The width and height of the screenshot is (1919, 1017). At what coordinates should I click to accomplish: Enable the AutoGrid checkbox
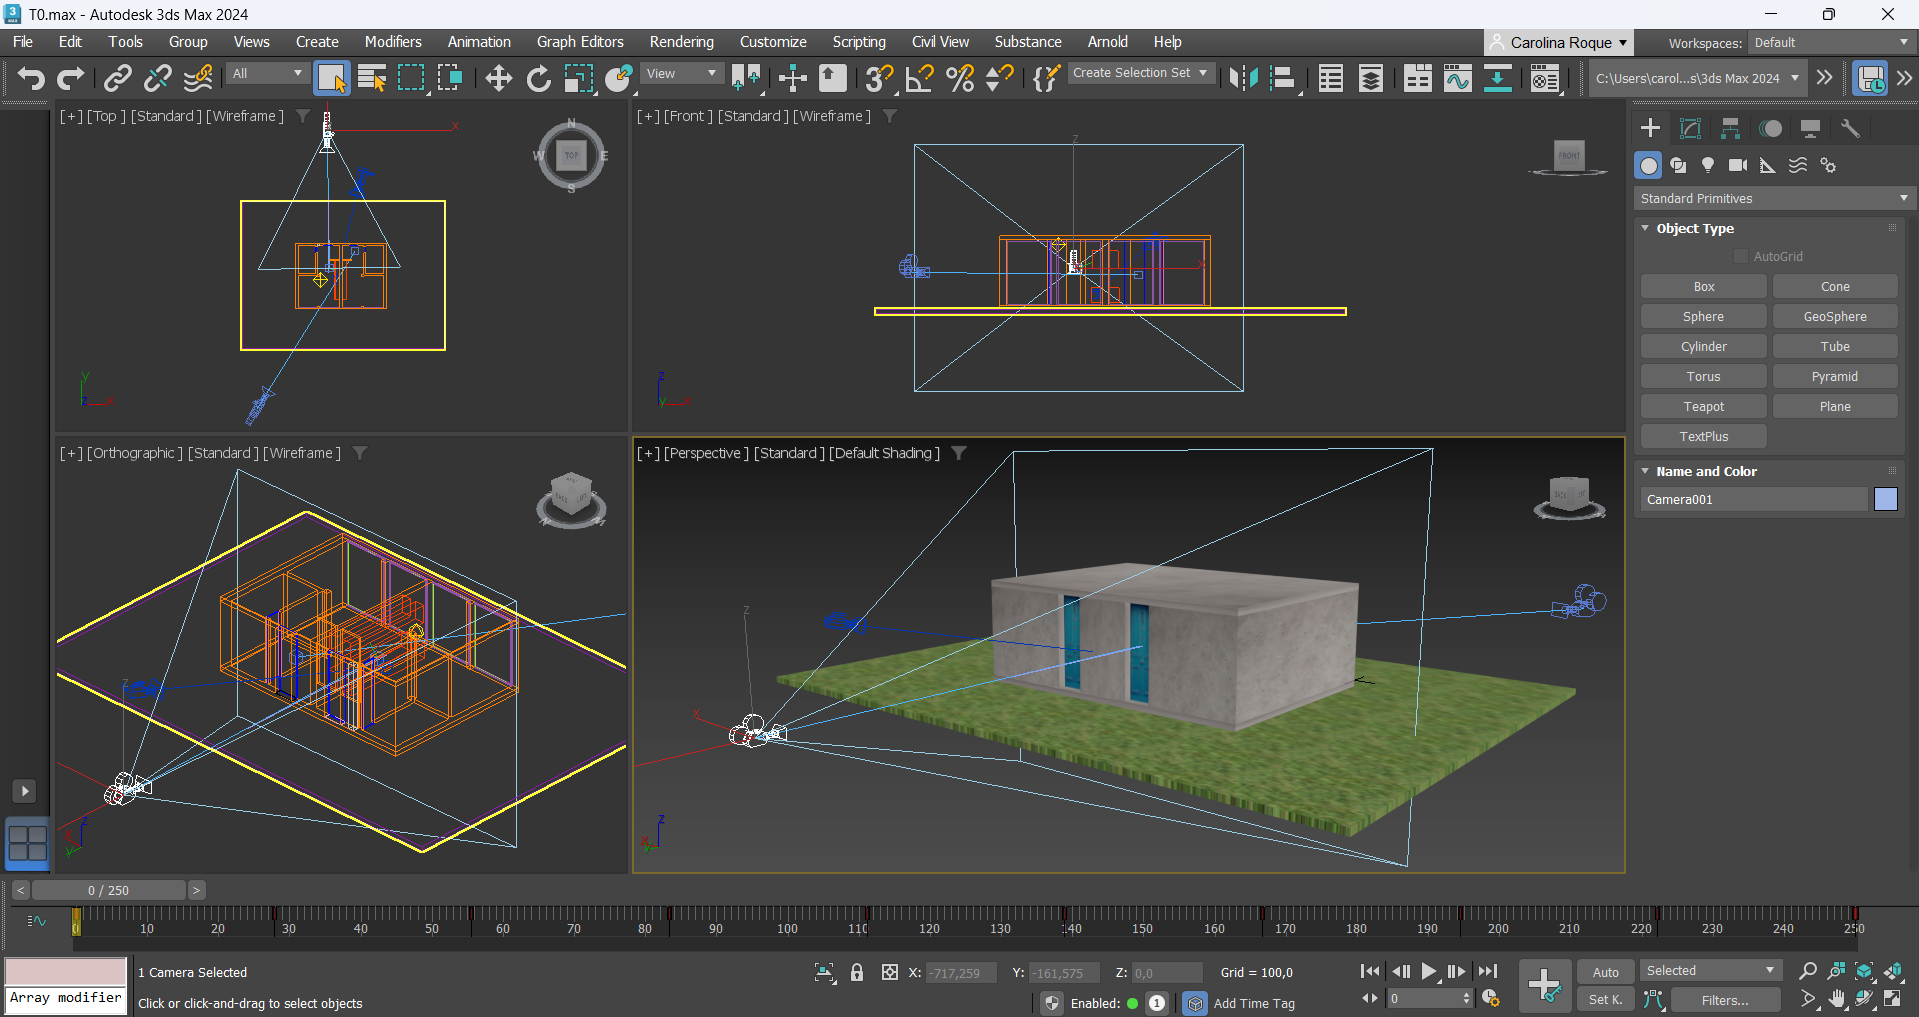(1741, 256)
